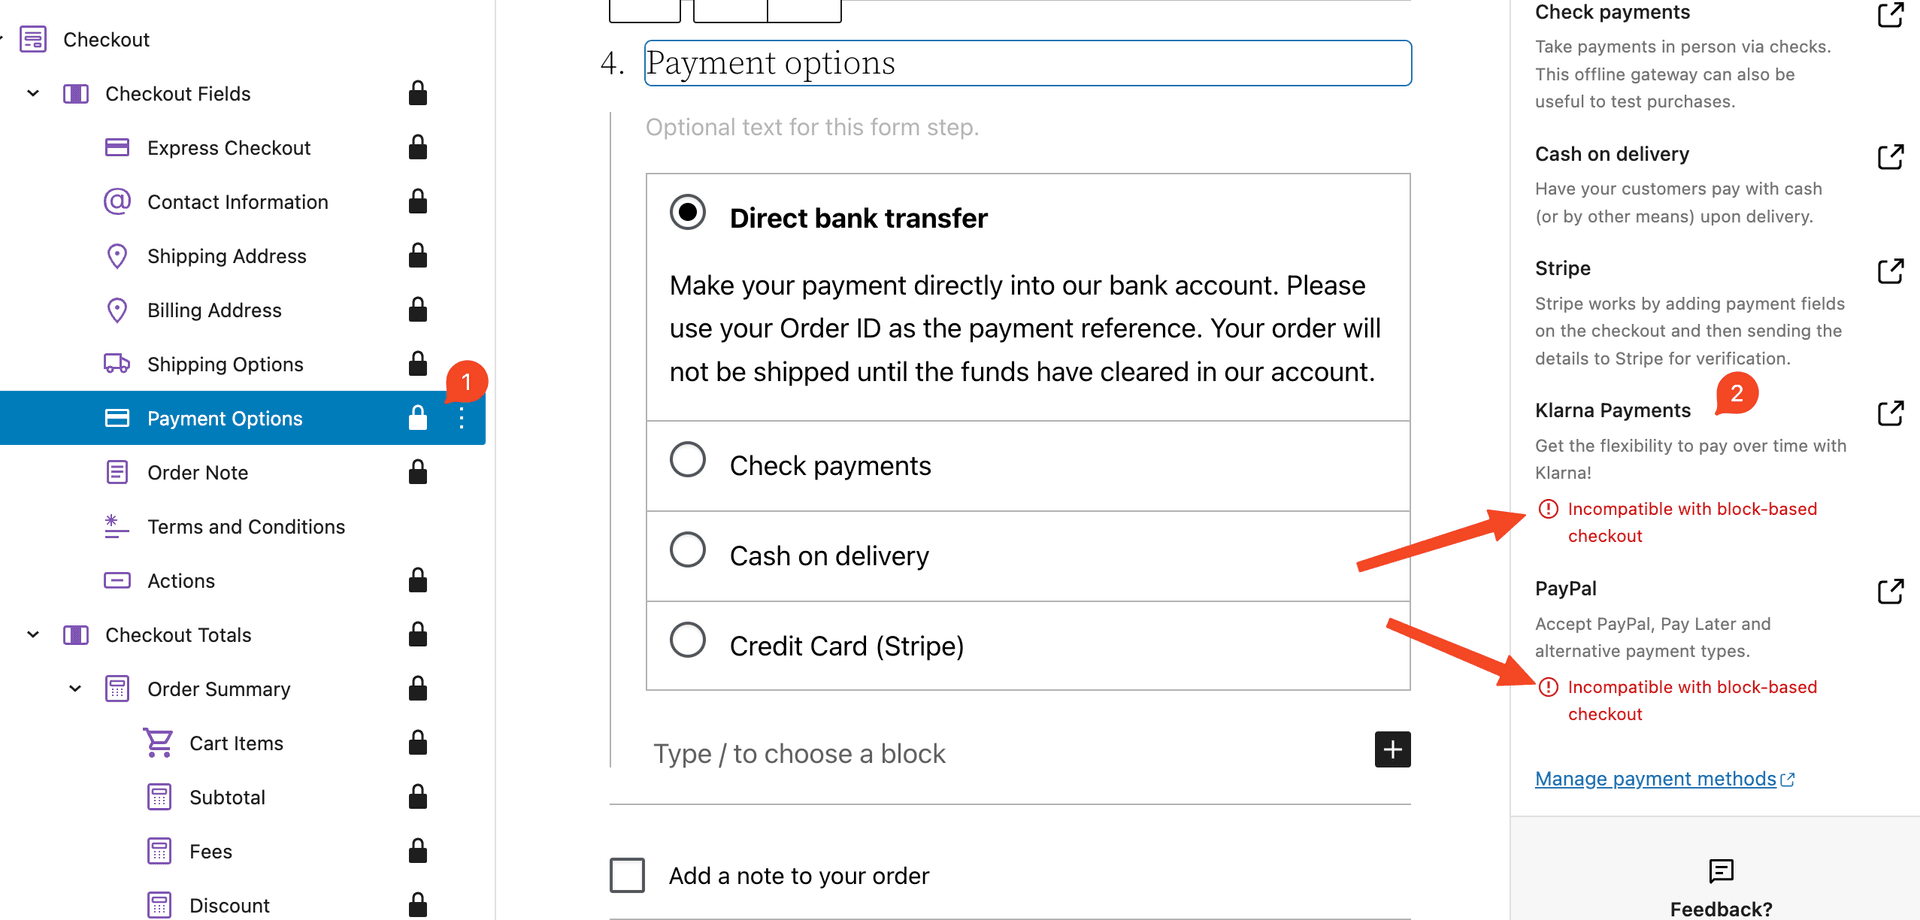Click the lock icon beside Payment Options

pos(417,418)
